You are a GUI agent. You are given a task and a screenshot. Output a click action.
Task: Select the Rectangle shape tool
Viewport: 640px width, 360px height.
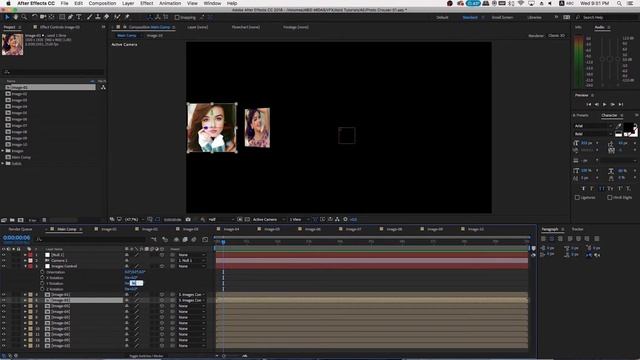(62, 17)
